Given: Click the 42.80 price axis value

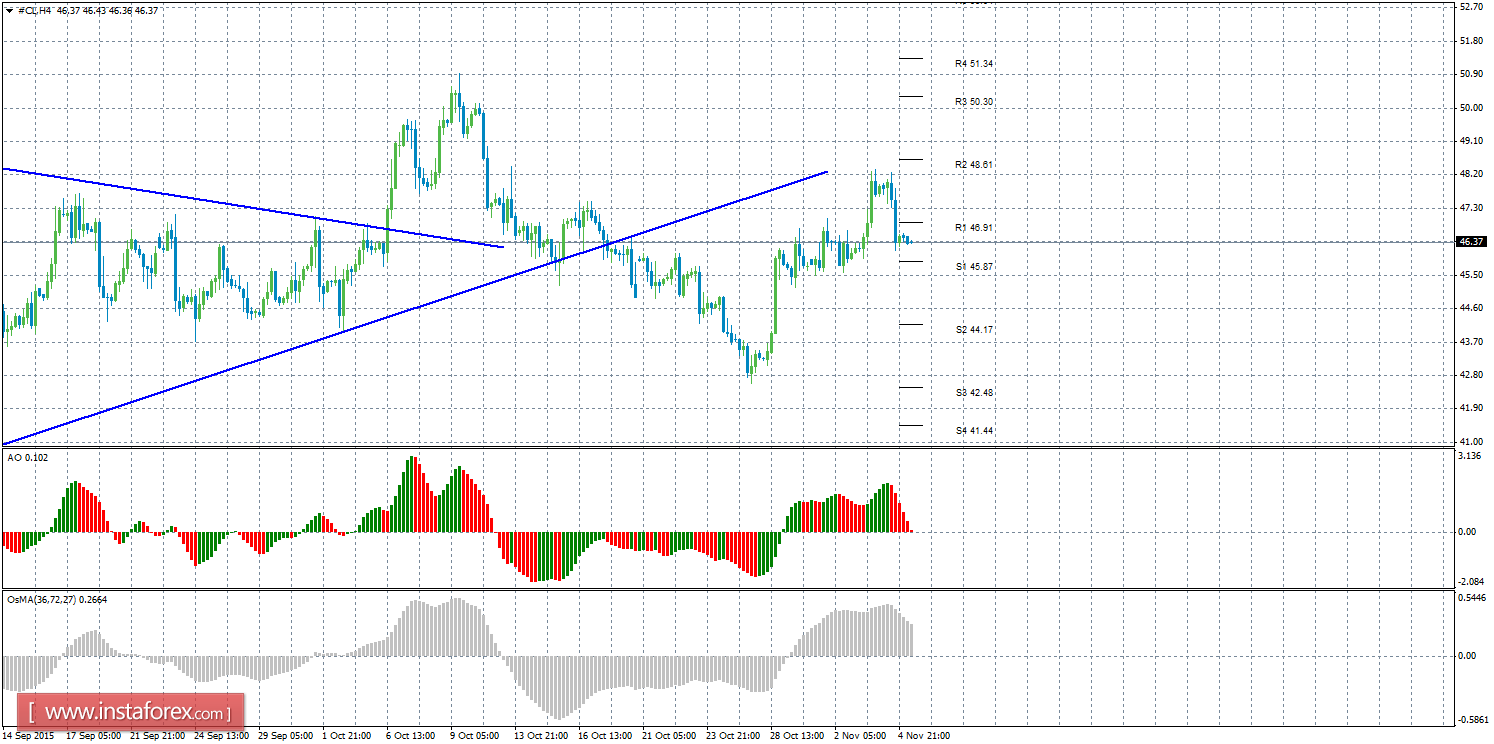Looking at the screenshot, I should point(1470,375).
